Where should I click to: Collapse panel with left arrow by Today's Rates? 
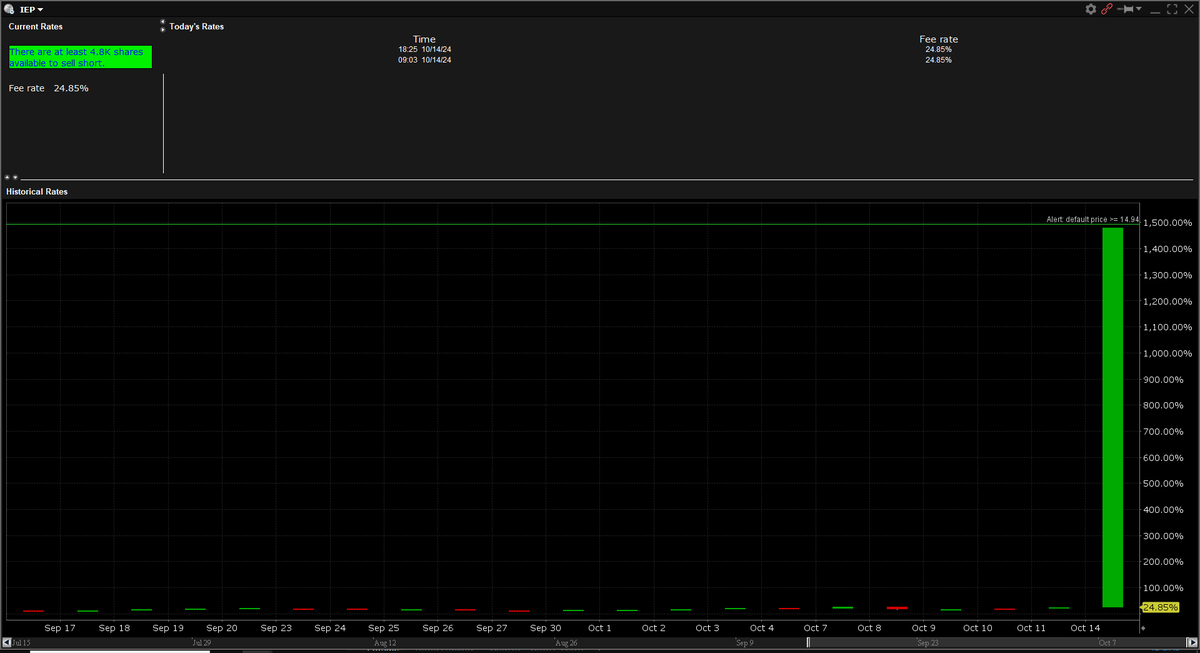coord(163,21)
